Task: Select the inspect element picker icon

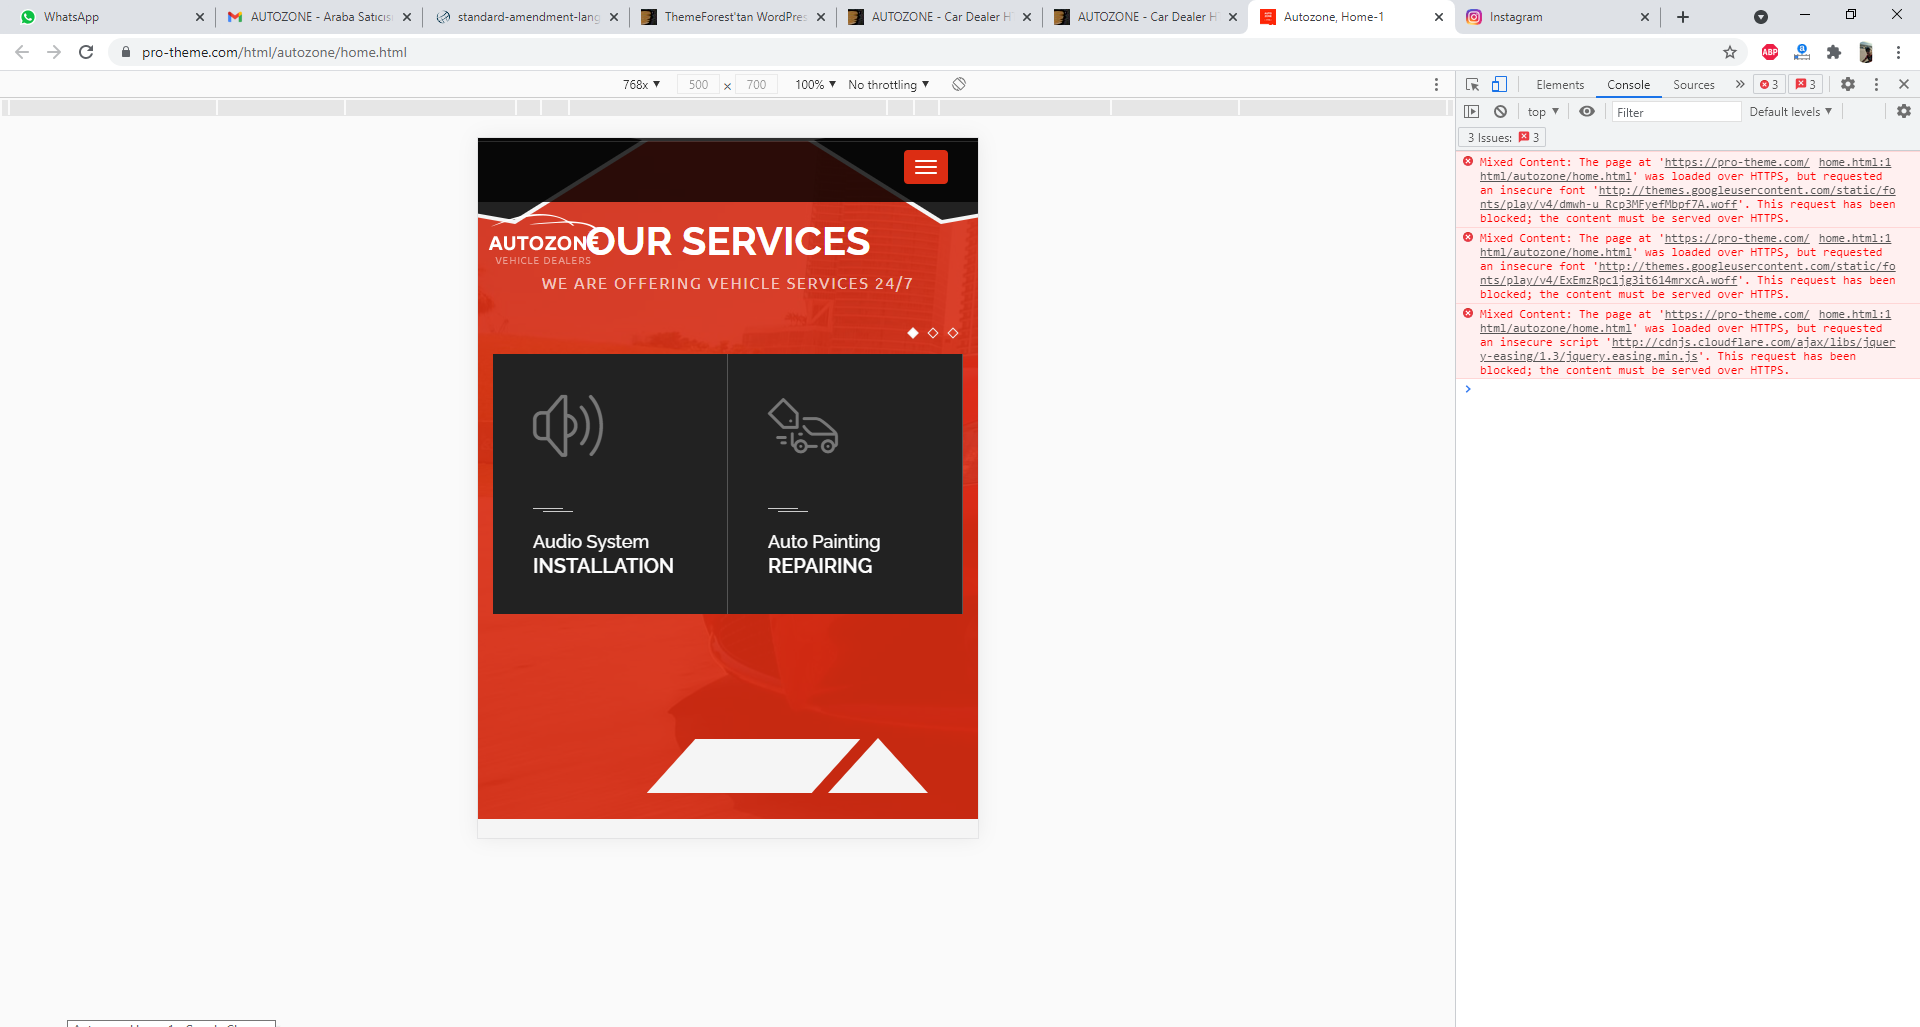Action: tap(1472, 85)
